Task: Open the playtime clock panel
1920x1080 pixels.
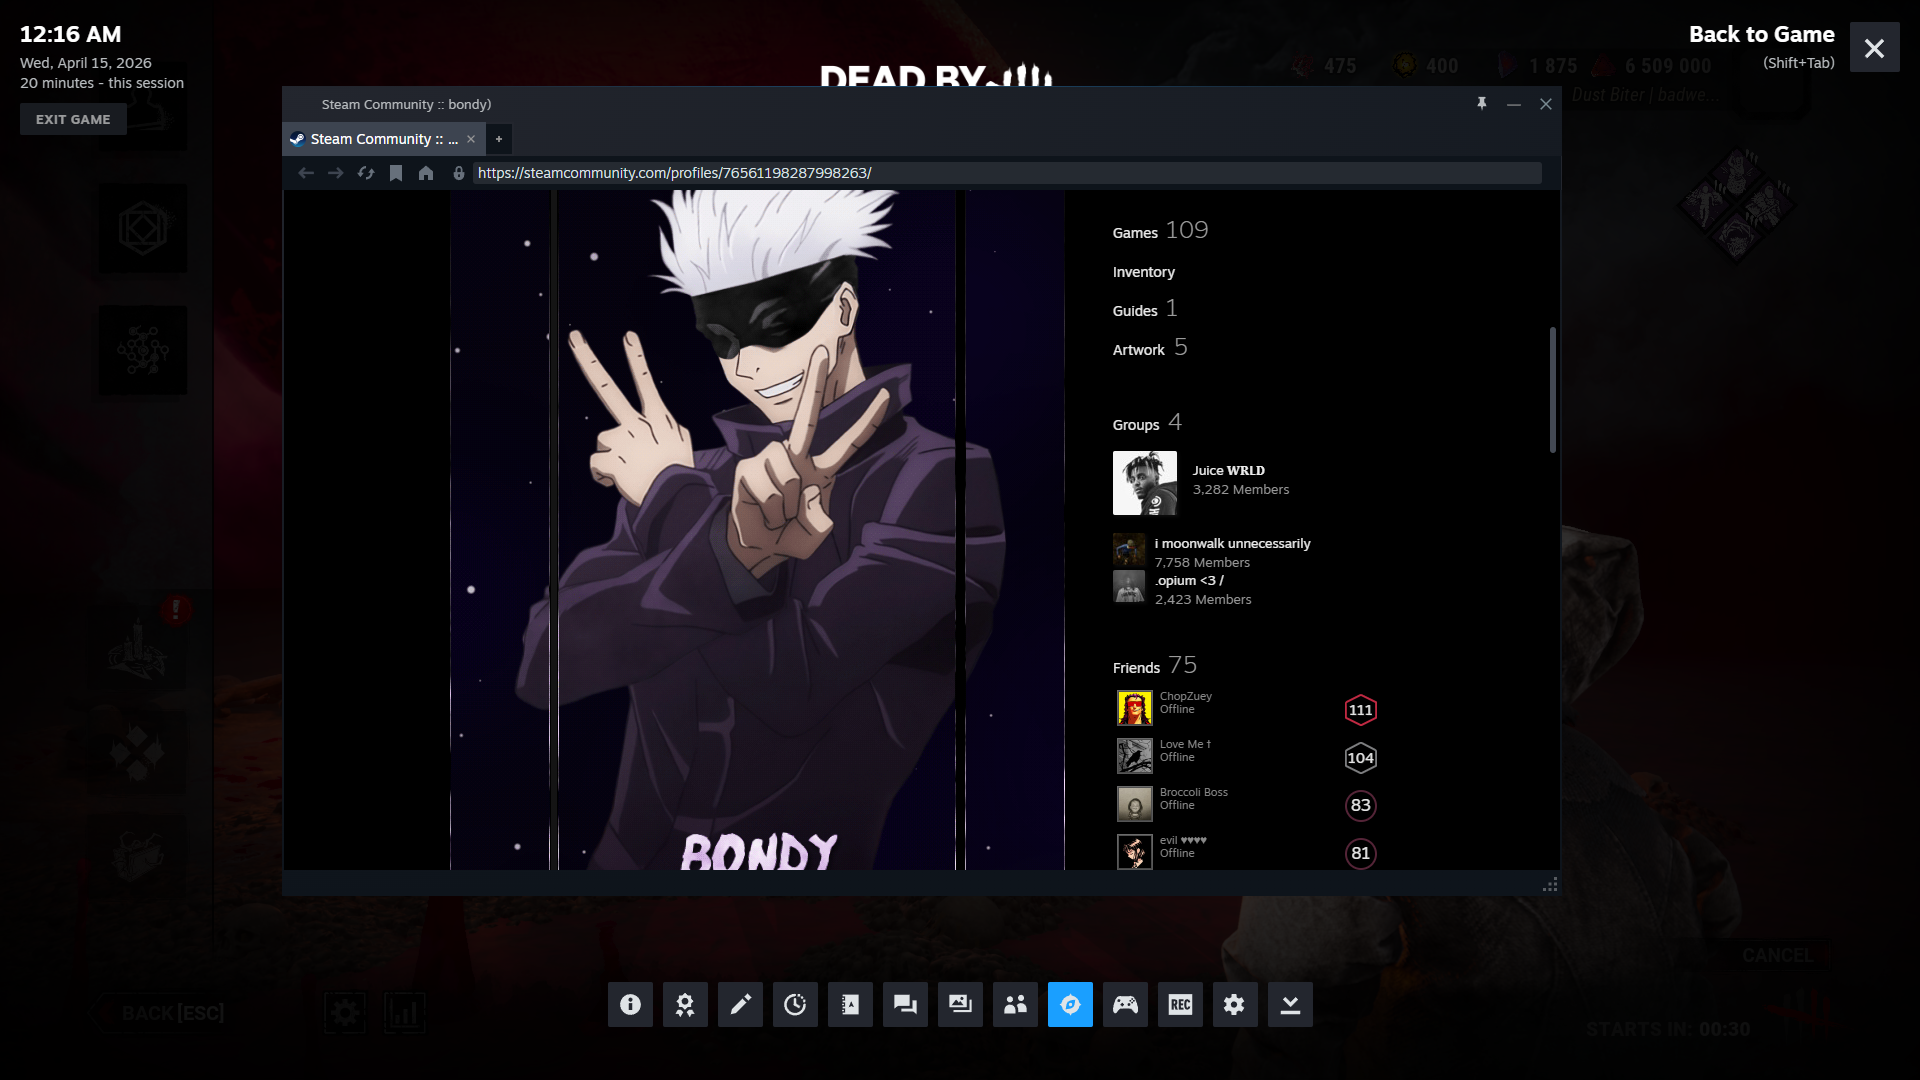Action: click(x=795, y=1004)
